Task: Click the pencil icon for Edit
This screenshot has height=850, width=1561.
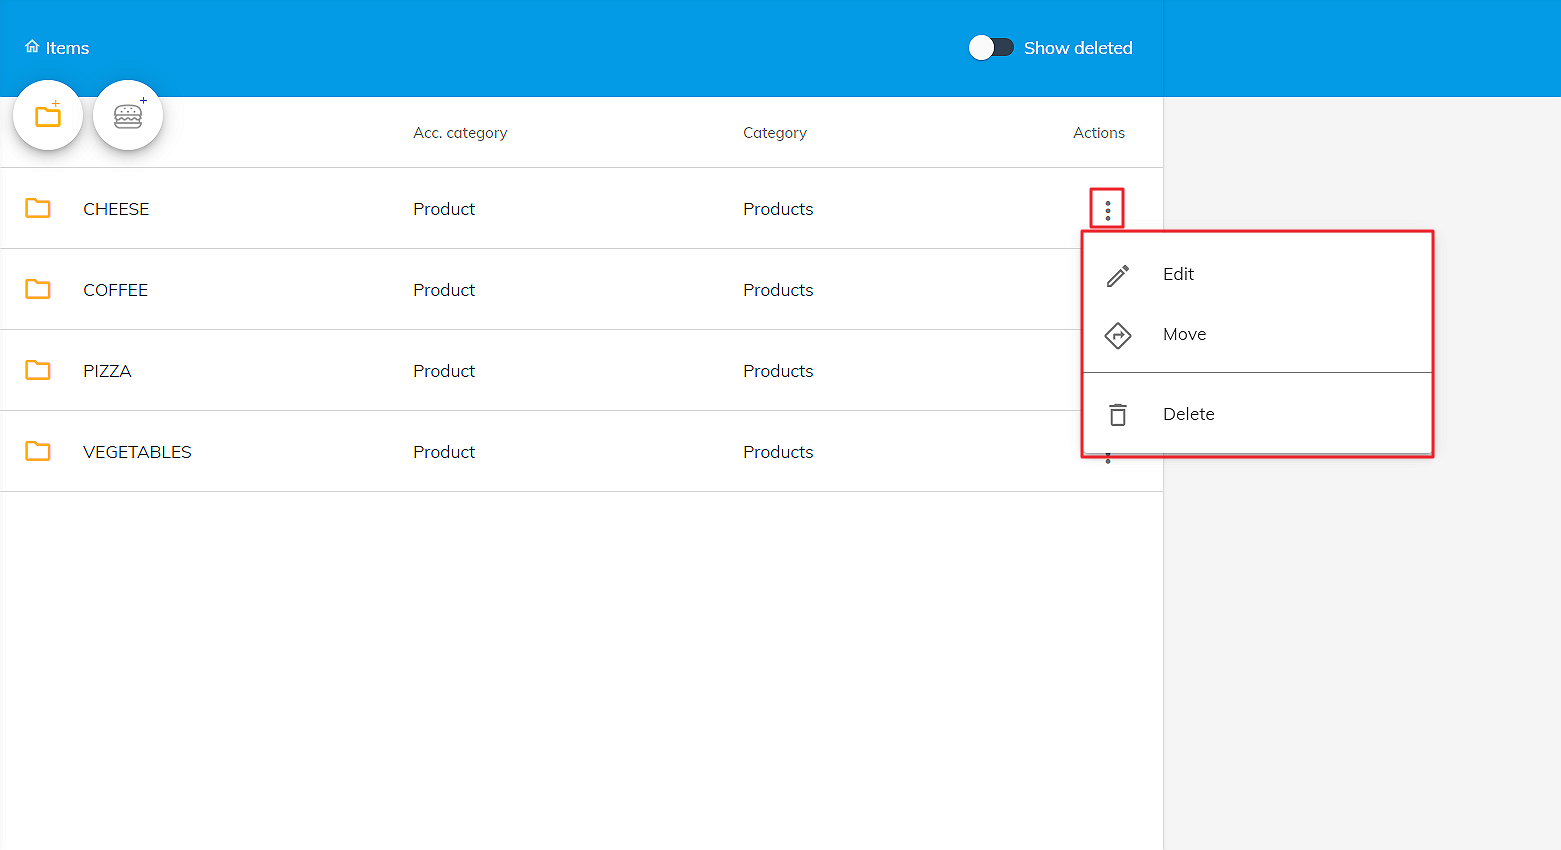Action: coord(1118,275)
